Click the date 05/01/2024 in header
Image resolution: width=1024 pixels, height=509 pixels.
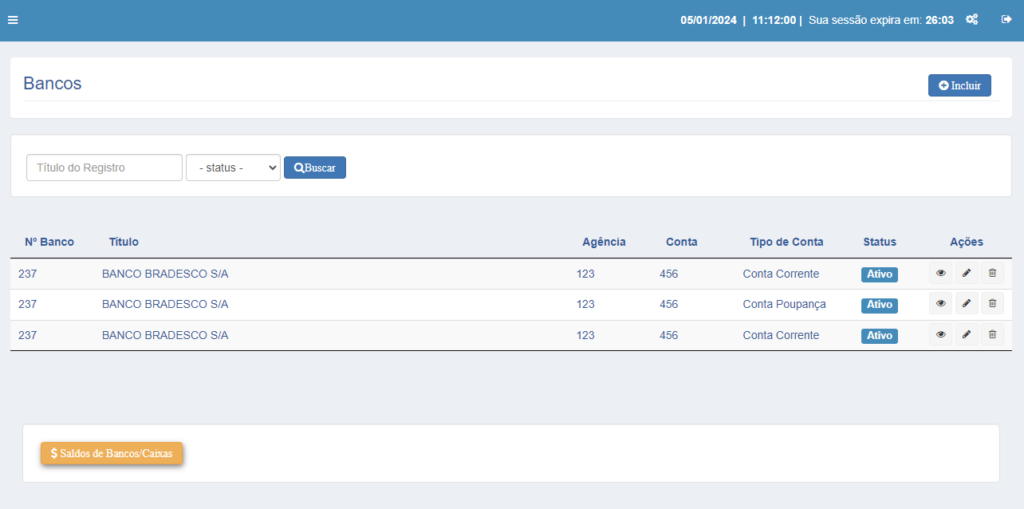pos(709,20)
